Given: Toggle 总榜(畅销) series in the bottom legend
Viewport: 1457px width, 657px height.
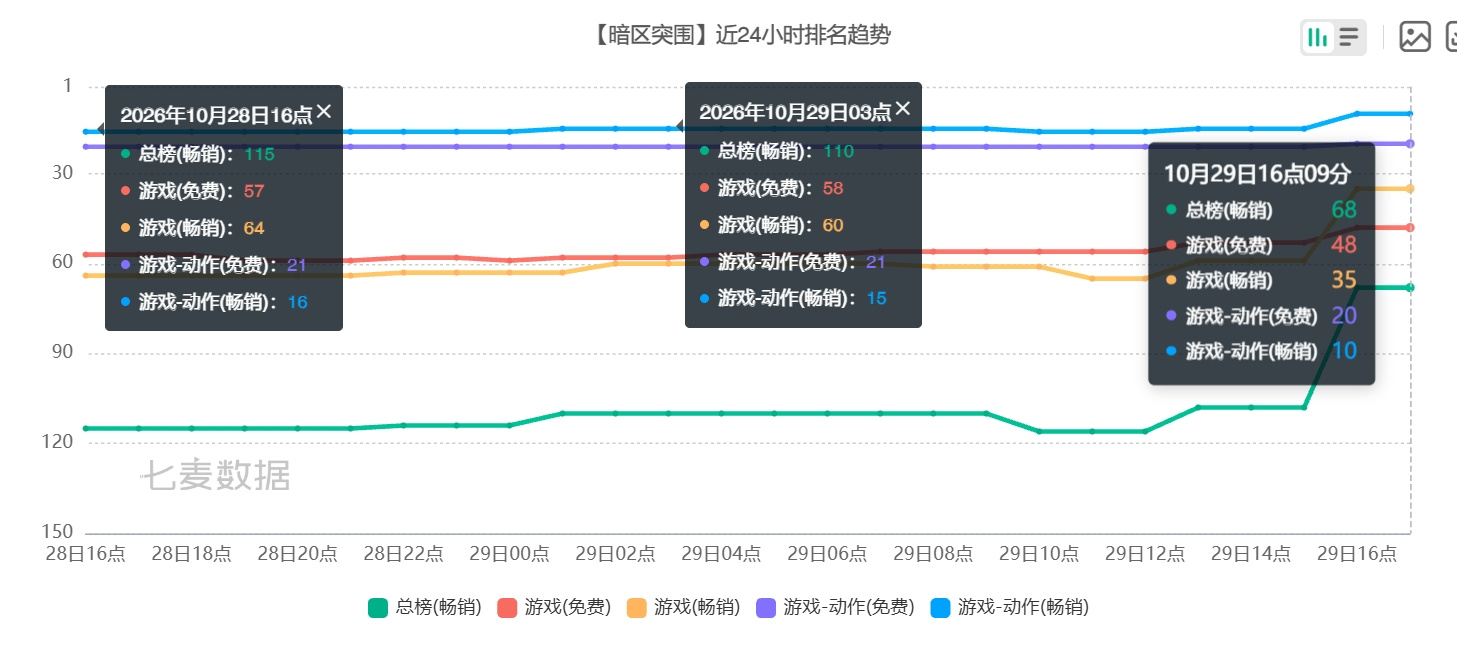Looking at the screenshot, I should pyautogui.click(x=425, y=607).
